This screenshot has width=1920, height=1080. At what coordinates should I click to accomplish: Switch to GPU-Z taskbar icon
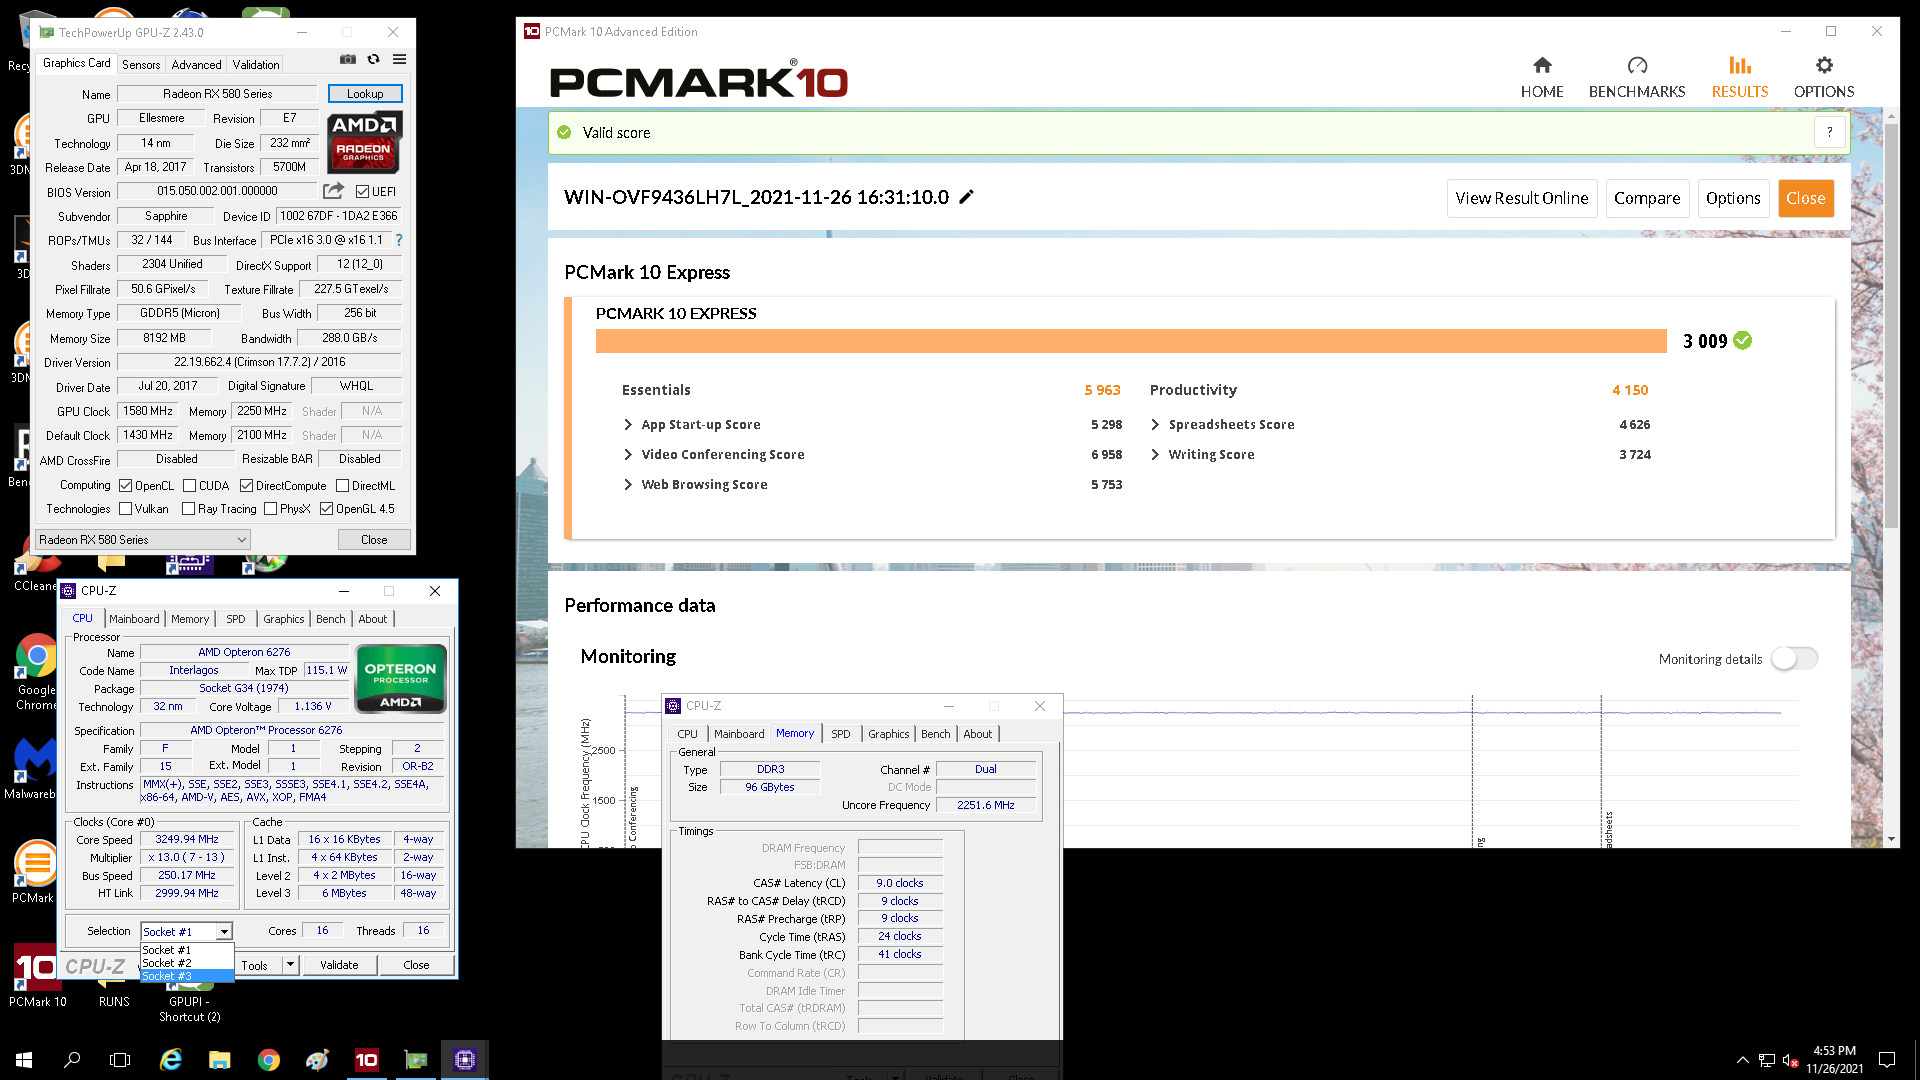click(x=416, y=1059)
